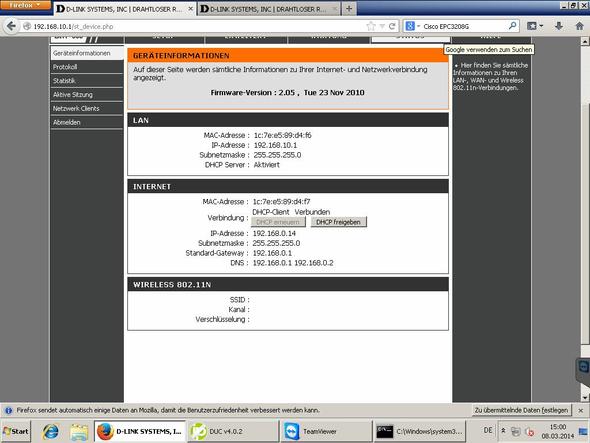This screenshot has height=443, width=590.
Task: Close the second D-LINK tab
Action: pyautogui.click(x=334, y=8)
